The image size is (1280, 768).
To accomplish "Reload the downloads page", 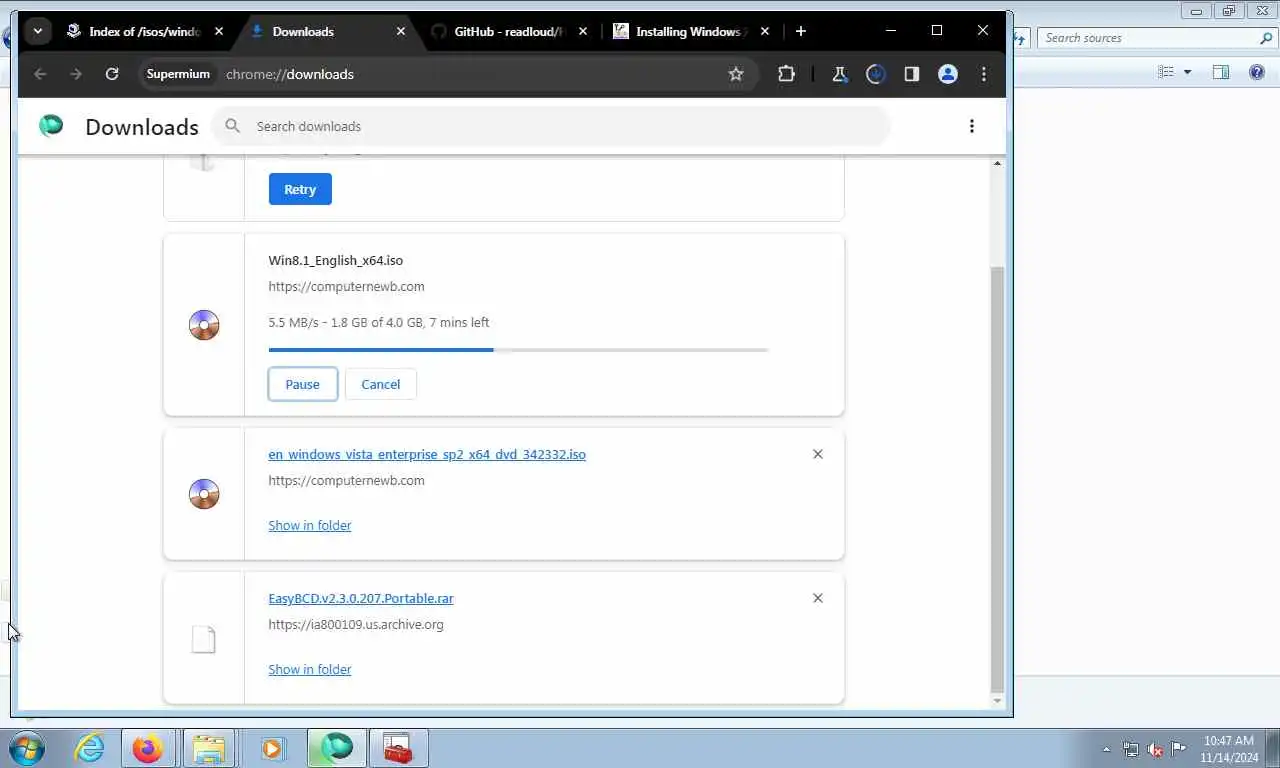I will pyautogui.click(x=112, y=74).
